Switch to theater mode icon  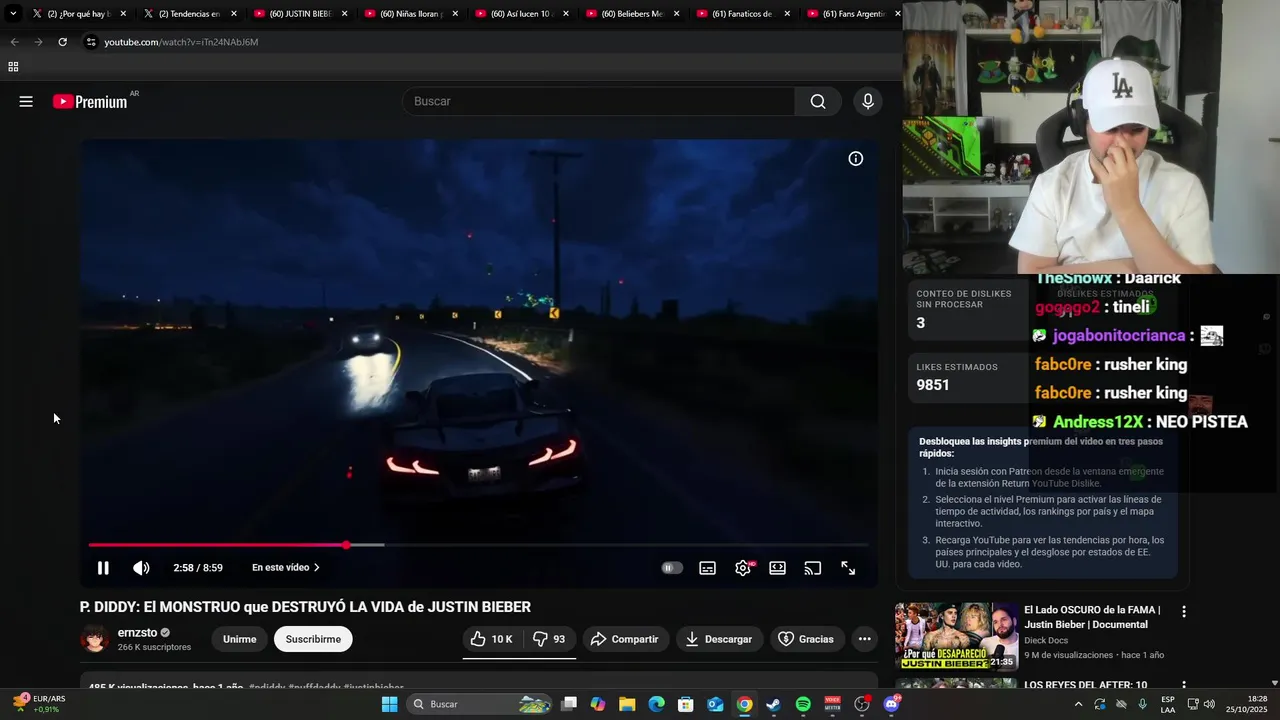point(777,568)
